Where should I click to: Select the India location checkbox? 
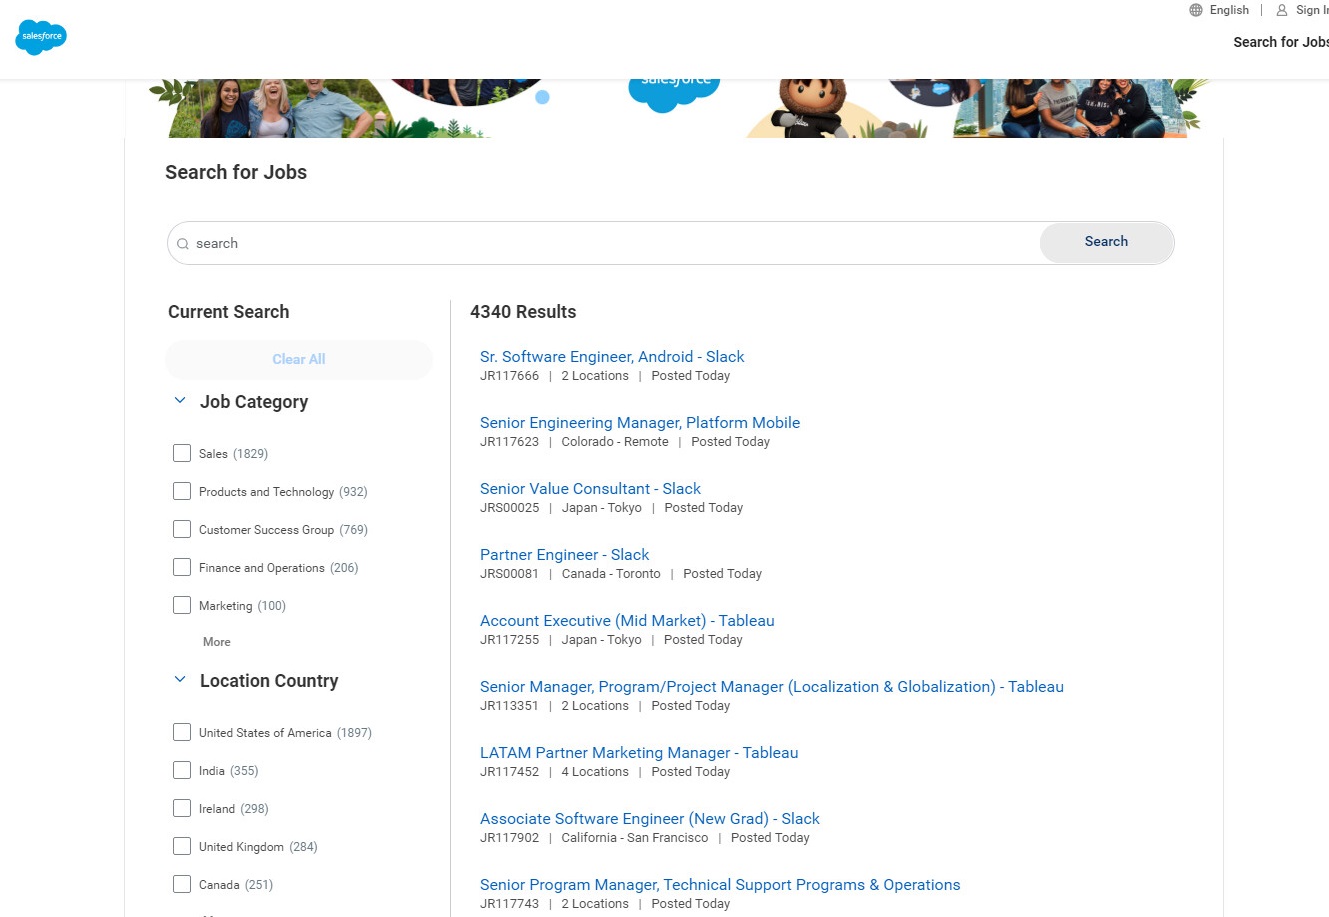pos(182,770)
